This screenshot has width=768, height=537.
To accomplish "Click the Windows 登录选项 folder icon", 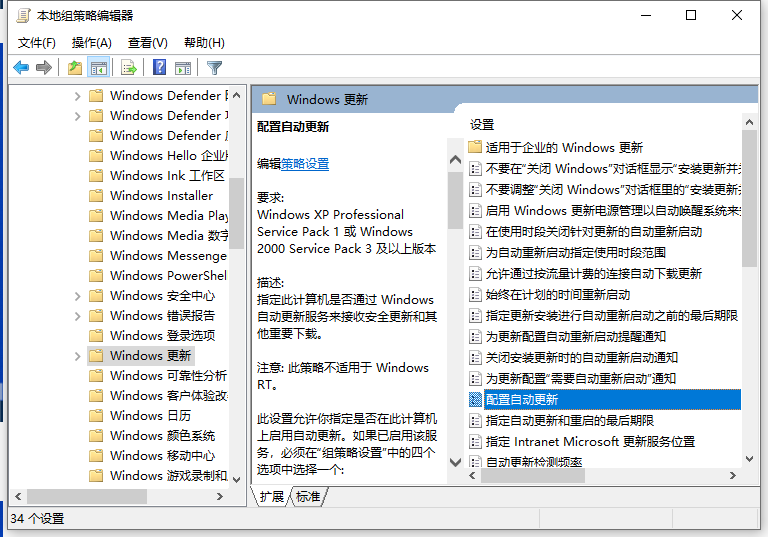I will click(x=96, y=336).
